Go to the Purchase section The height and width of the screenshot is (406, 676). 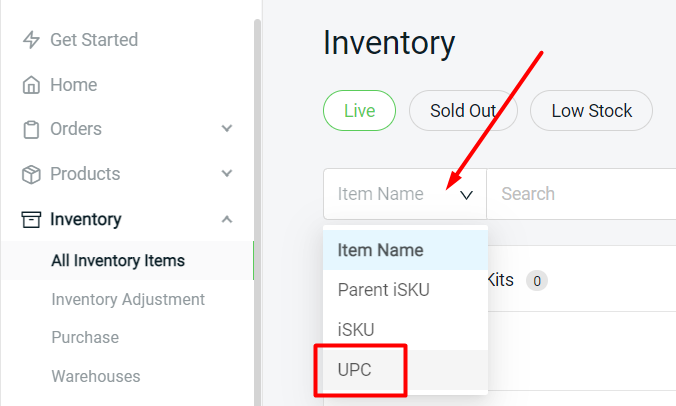tap(85, 337)
